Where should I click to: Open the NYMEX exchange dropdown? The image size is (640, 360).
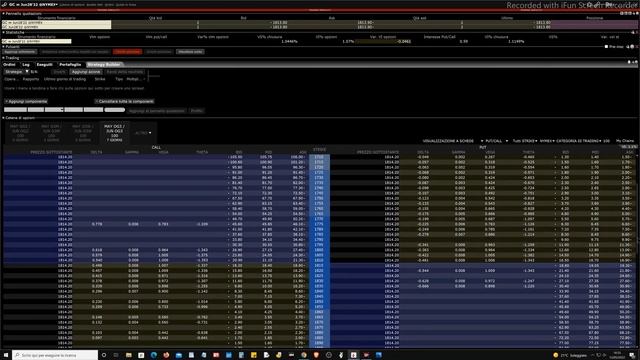[547, 141]
